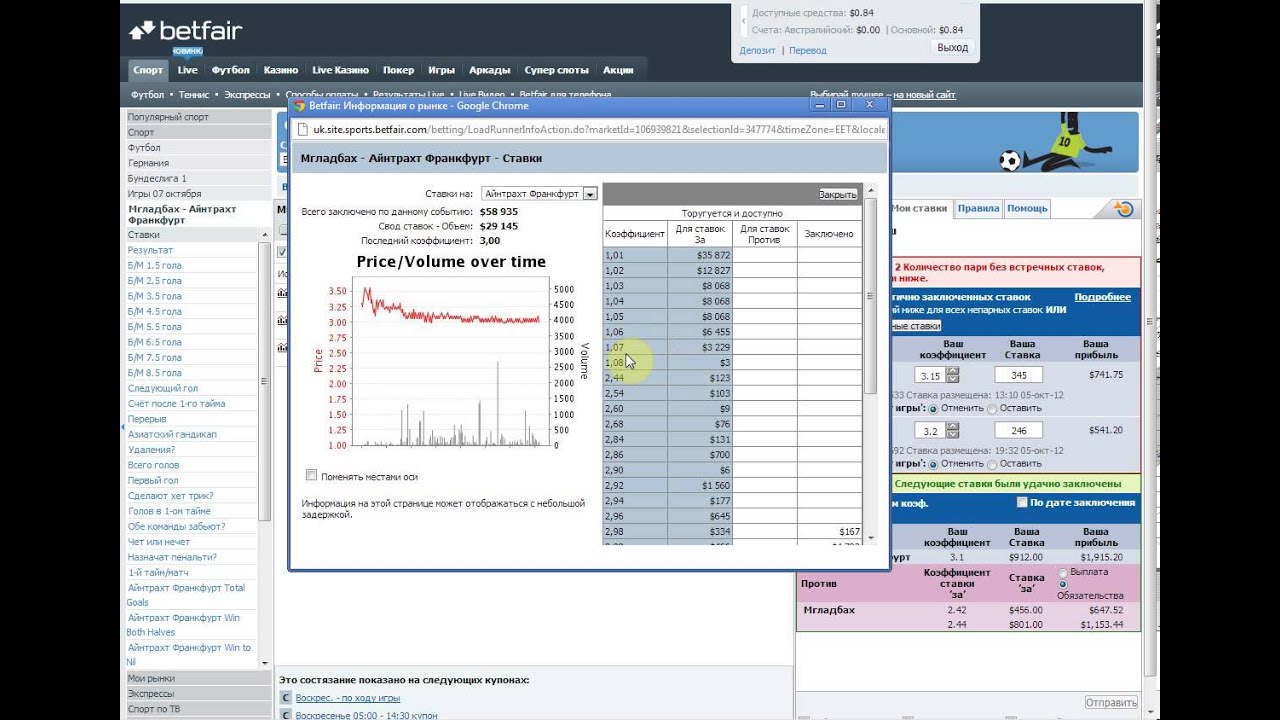Click C icon beside 'Воскрес. - по ходу игры'

point(286,698)
